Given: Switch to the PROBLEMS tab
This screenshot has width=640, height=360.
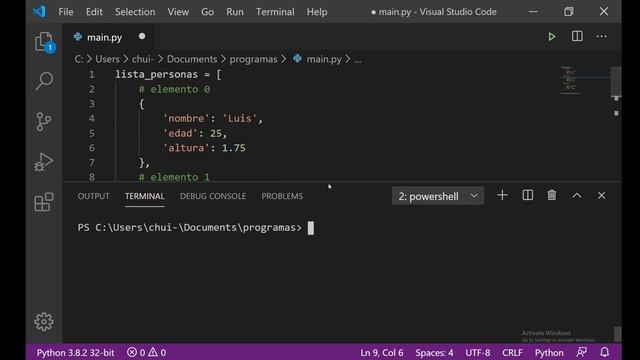Looking at the screenshot, I should coord(282,196).
